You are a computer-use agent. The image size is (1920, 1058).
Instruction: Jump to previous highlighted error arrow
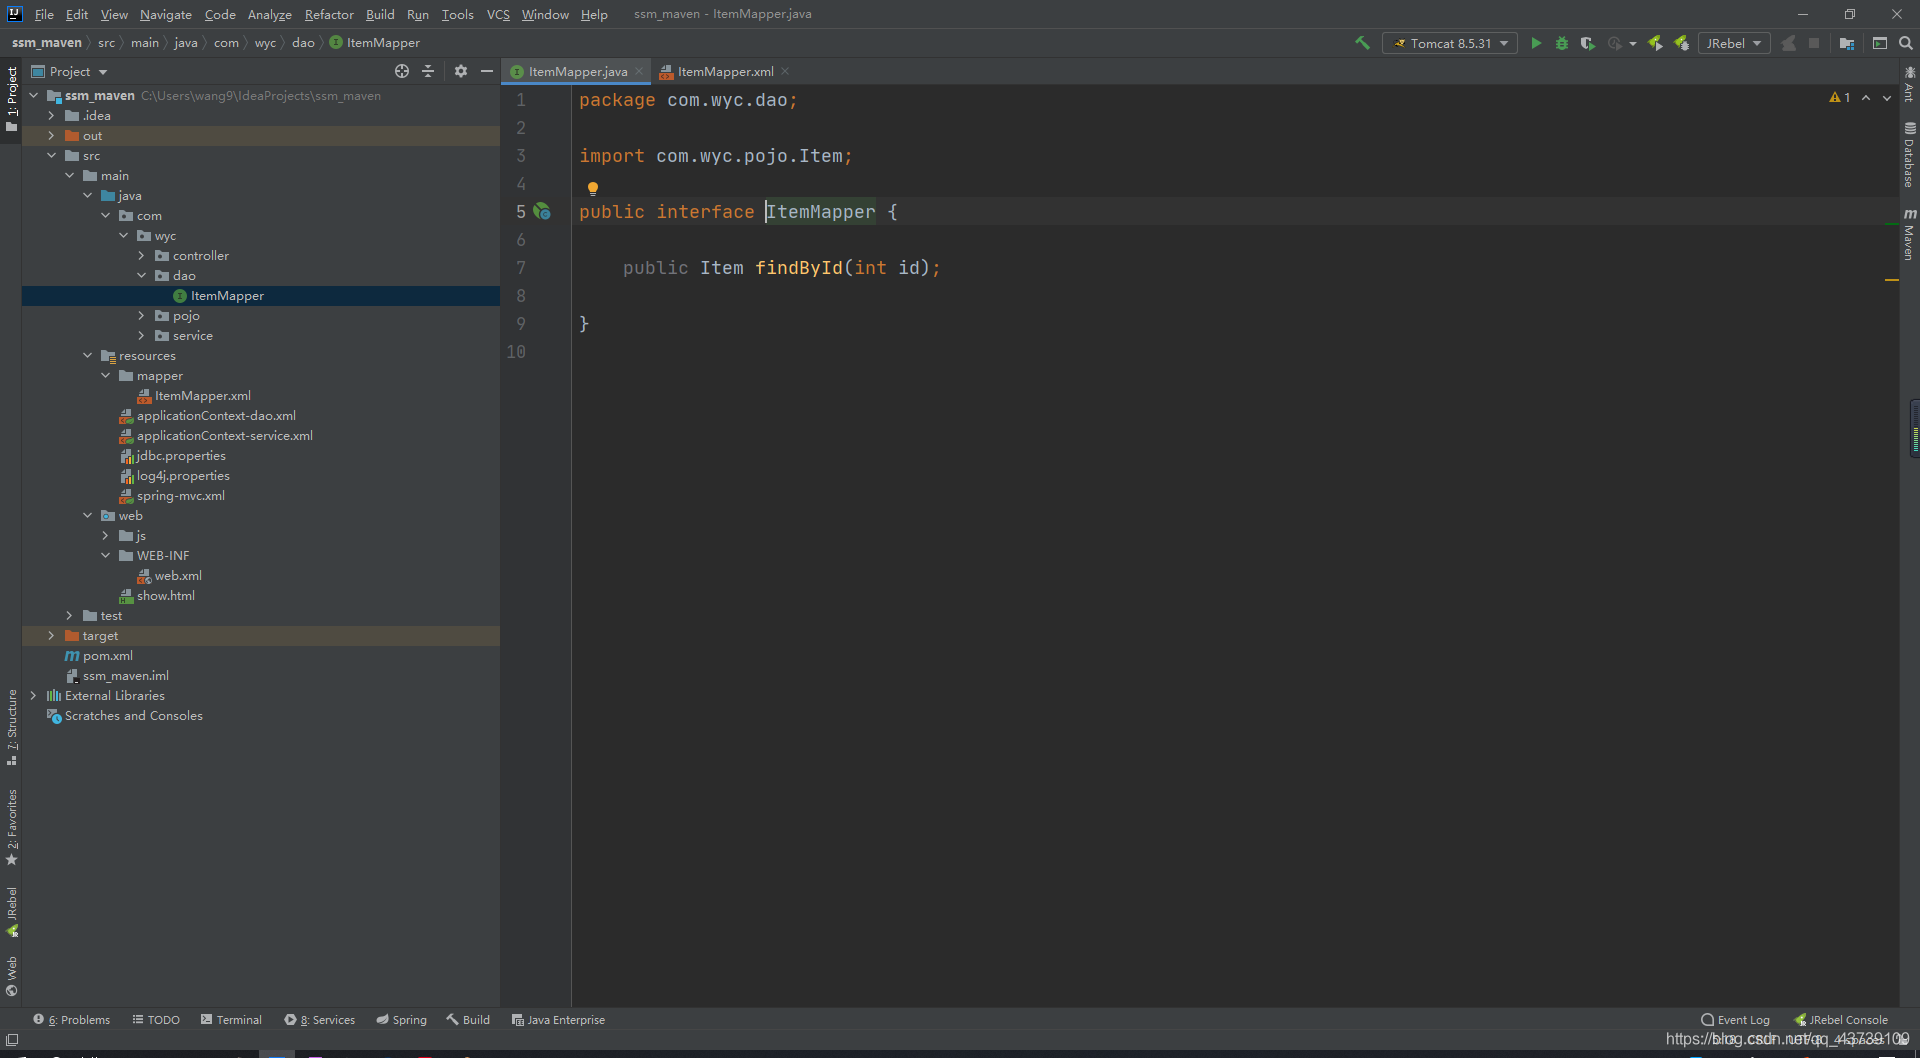(1866, 97)
